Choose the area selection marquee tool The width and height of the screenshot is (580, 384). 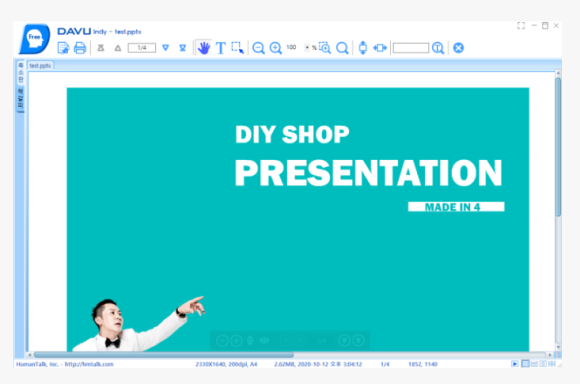point(237,48)
